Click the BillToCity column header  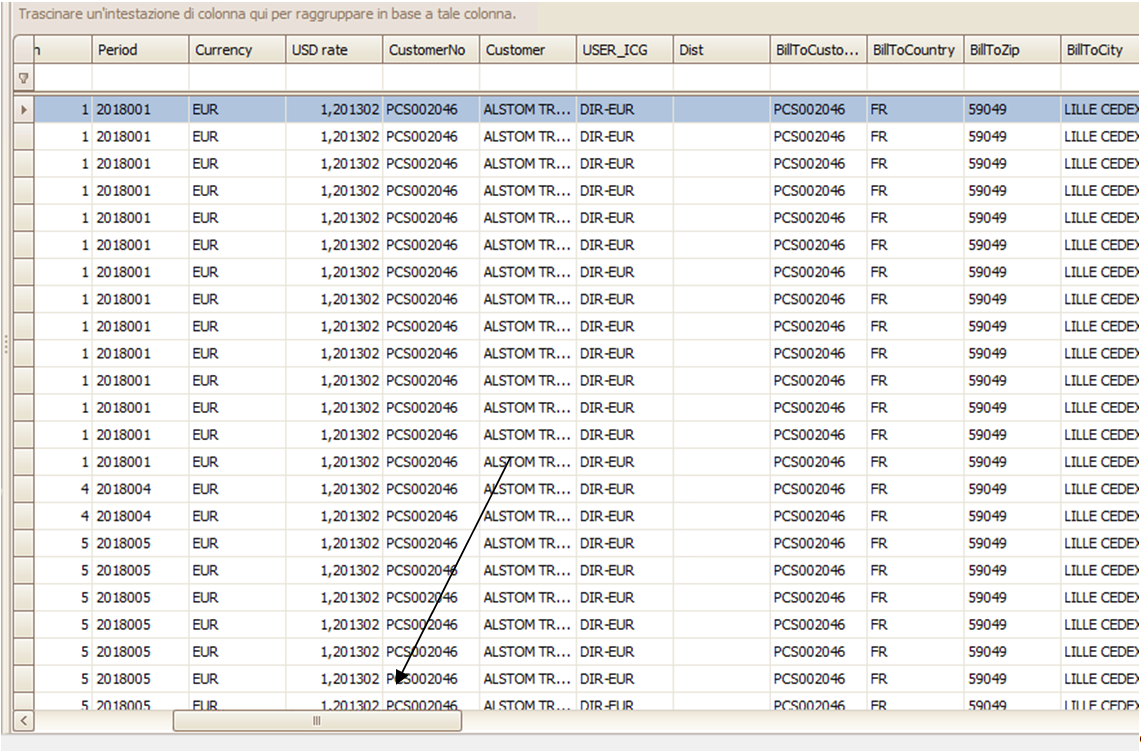click(x=1098, y=50)
